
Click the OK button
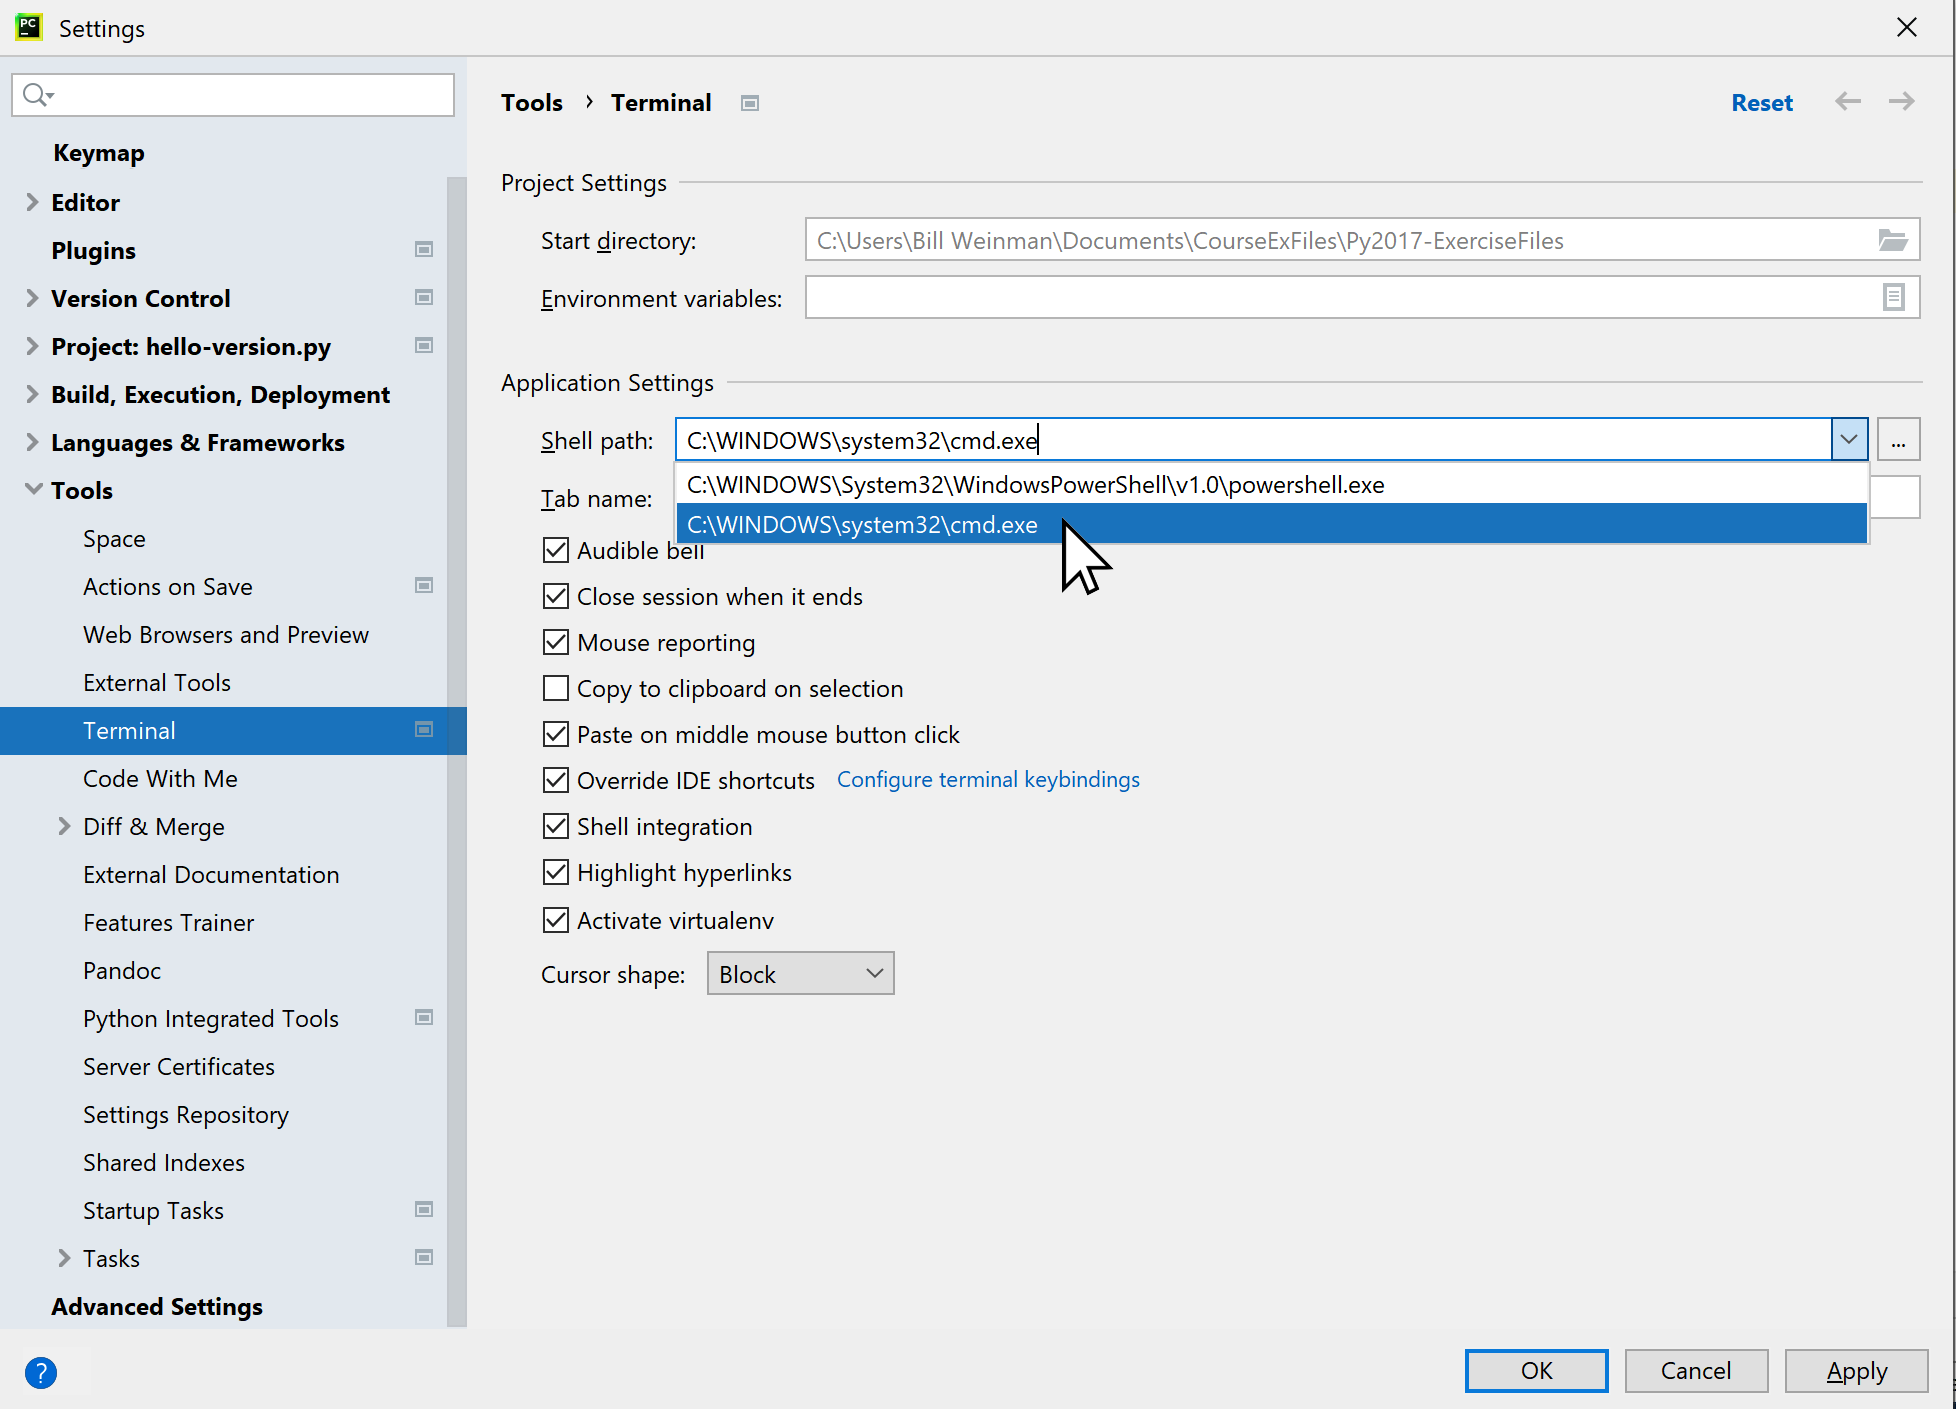pos(1536,1370)
